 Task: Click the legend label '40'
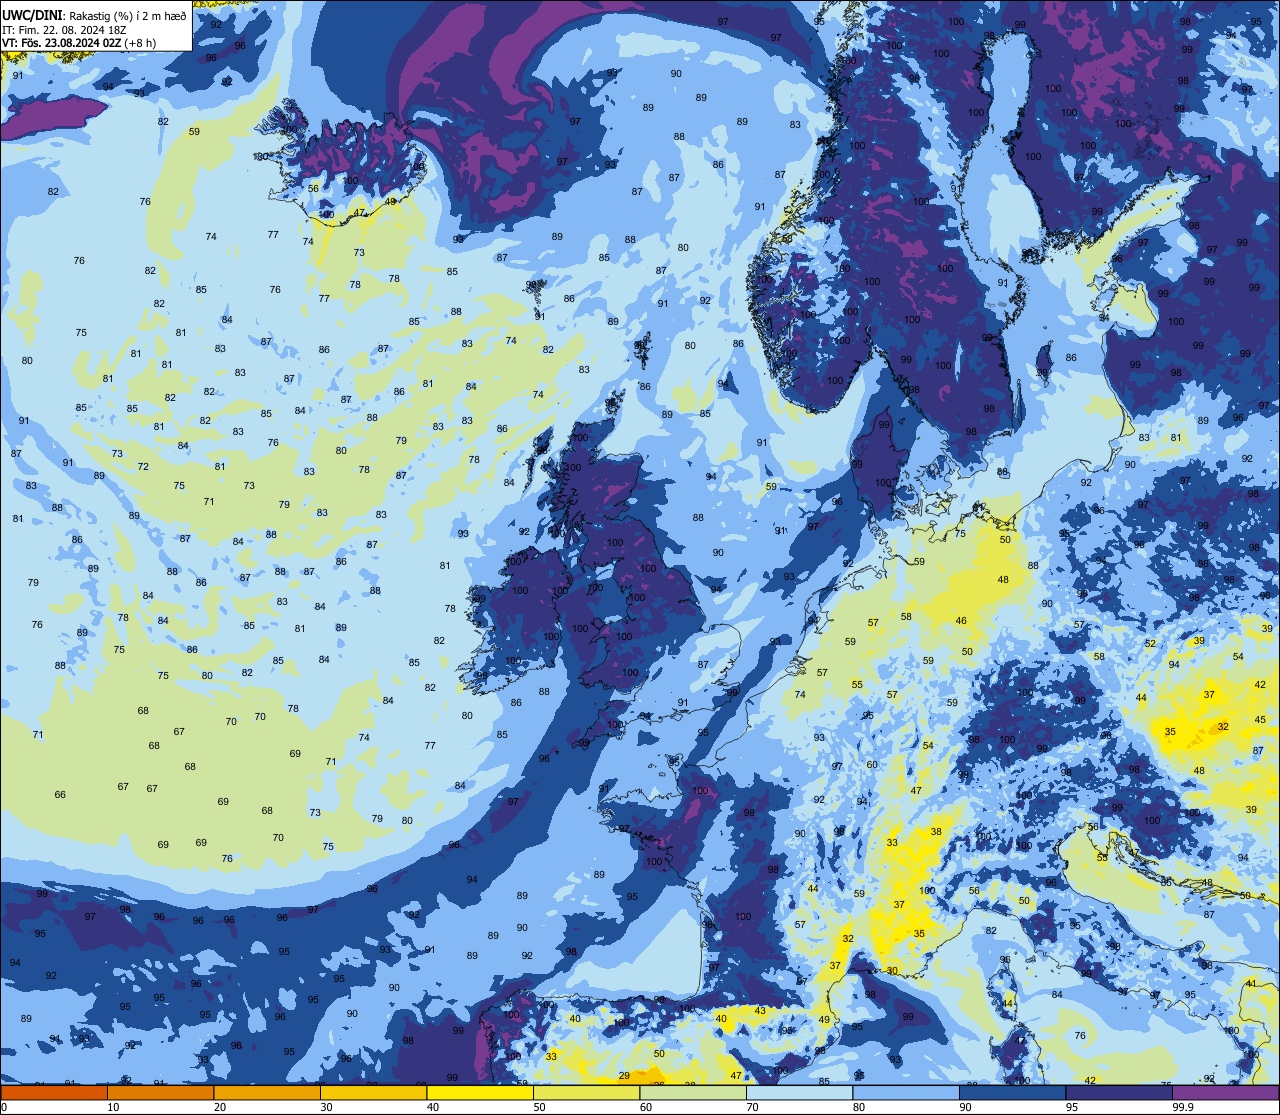click(x=433, y=1107)
